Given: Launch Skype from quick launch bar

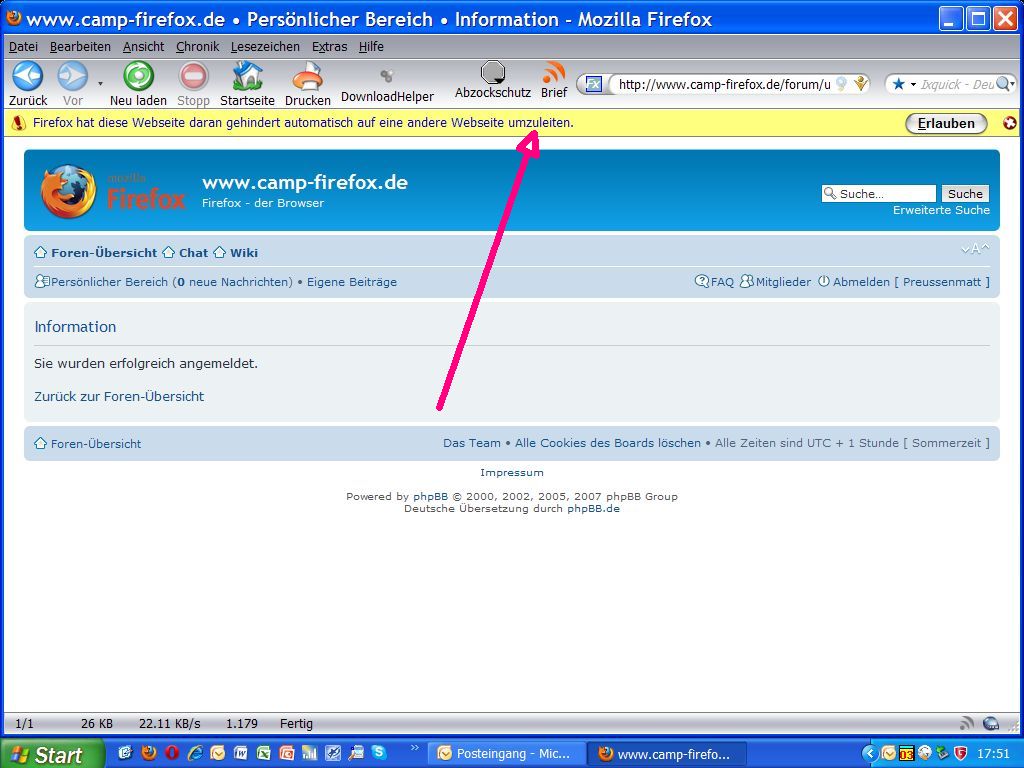Looking at the screenshot, I should 379,753.
